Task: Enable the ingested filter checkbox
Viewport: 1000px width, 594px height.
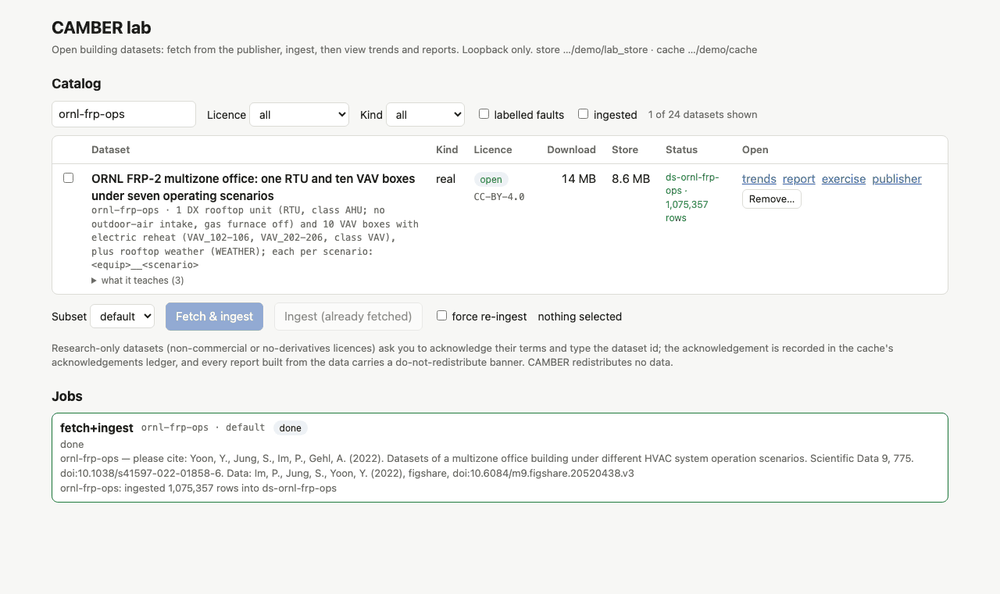Action: pyautogui.click(x=583, y=114)
